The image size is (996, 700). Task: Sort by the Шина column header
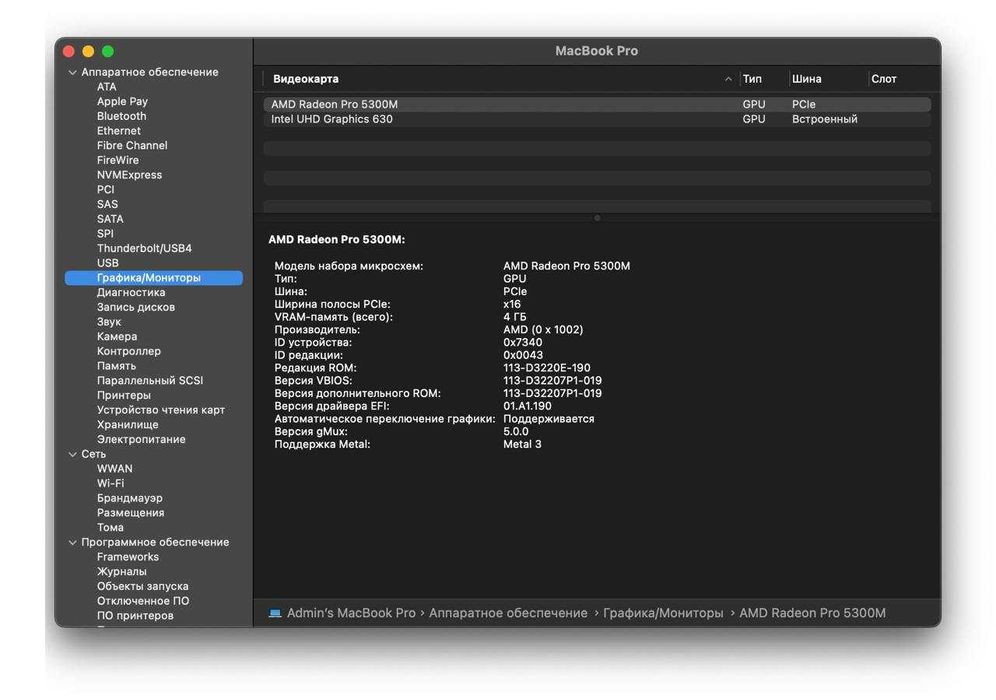(807, 79)
